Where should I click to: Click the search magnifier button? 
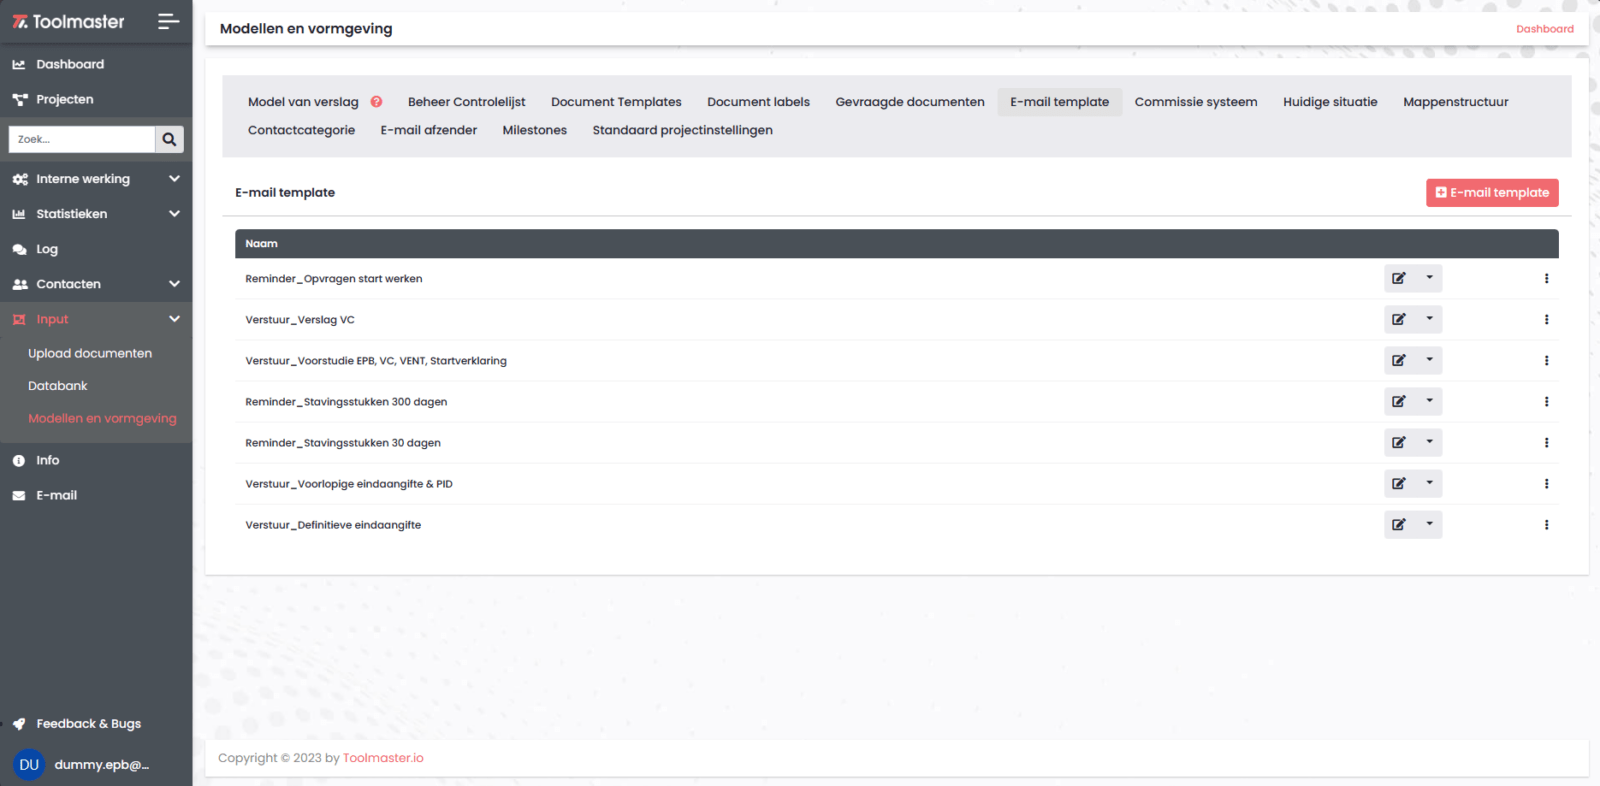(170, 139)
